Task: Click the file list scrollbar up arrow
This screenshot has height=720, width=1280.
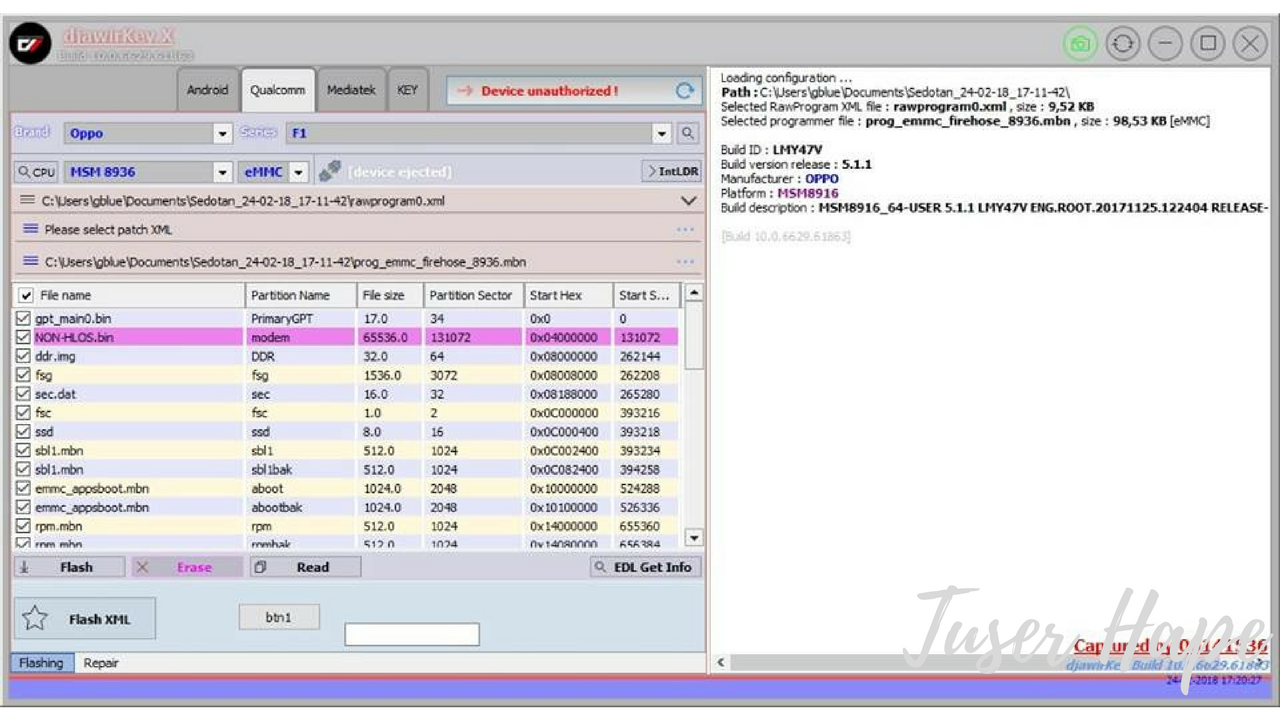Action: pyautogui.click(x=693, y=293)
